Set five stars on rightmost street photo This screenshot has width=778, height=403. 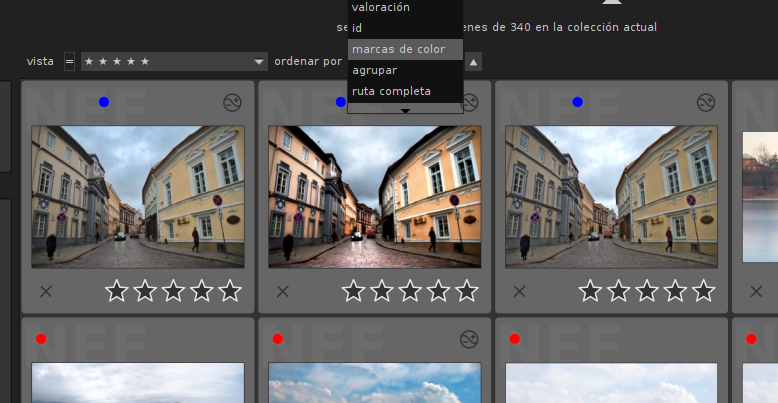coord(703,291)
